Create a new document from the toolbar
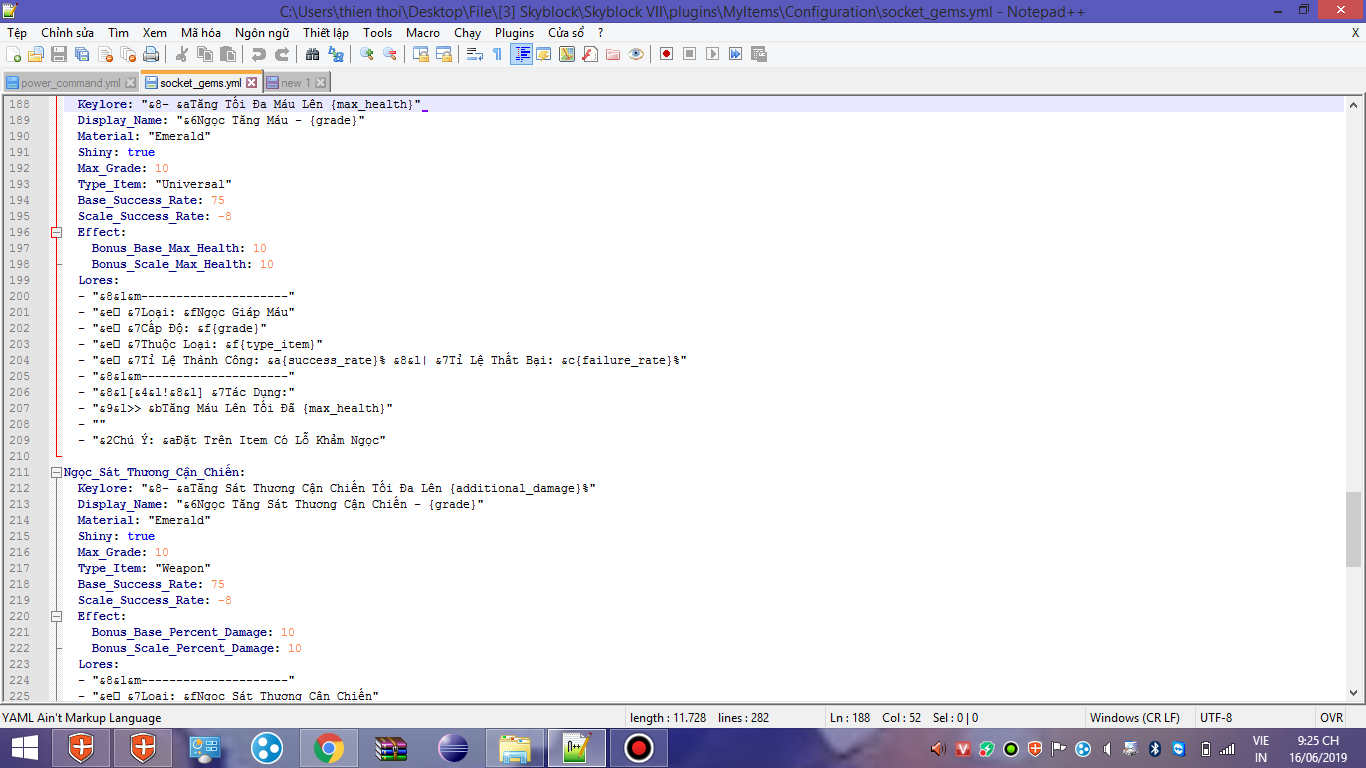 point(14,54)
